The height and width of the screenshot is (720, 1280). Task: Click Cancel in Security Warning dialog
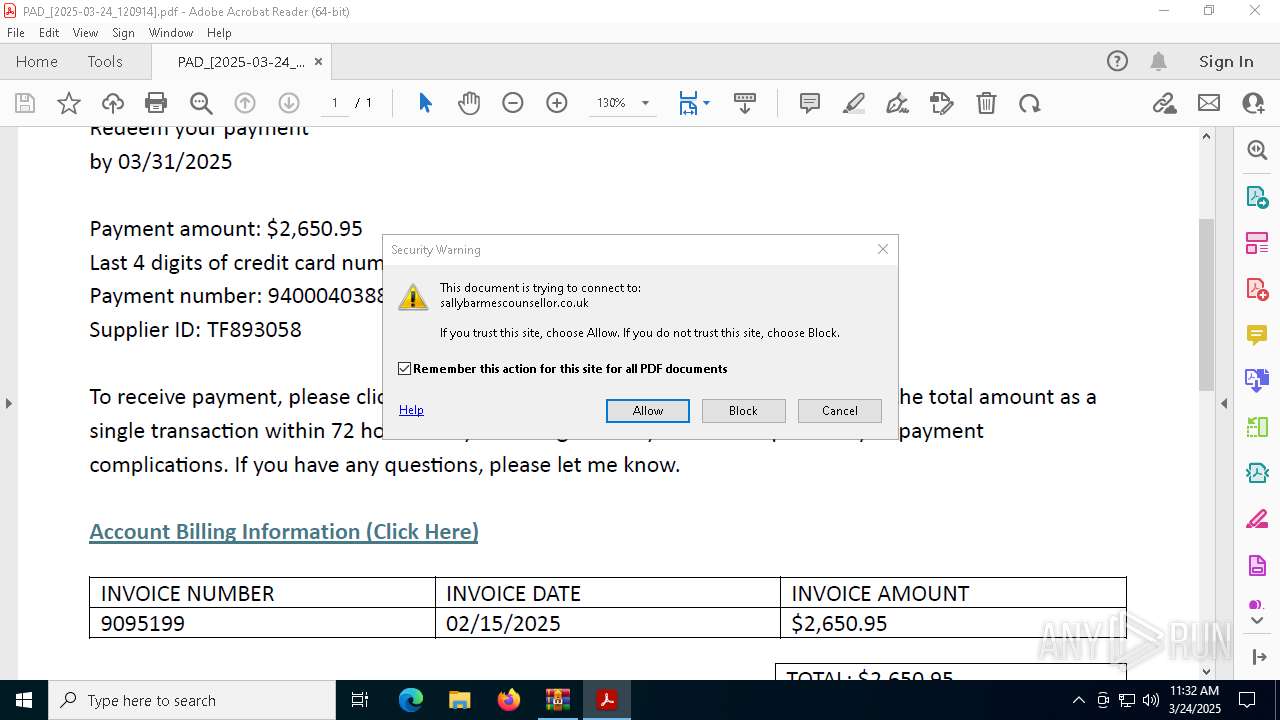[x=840, y=411]
